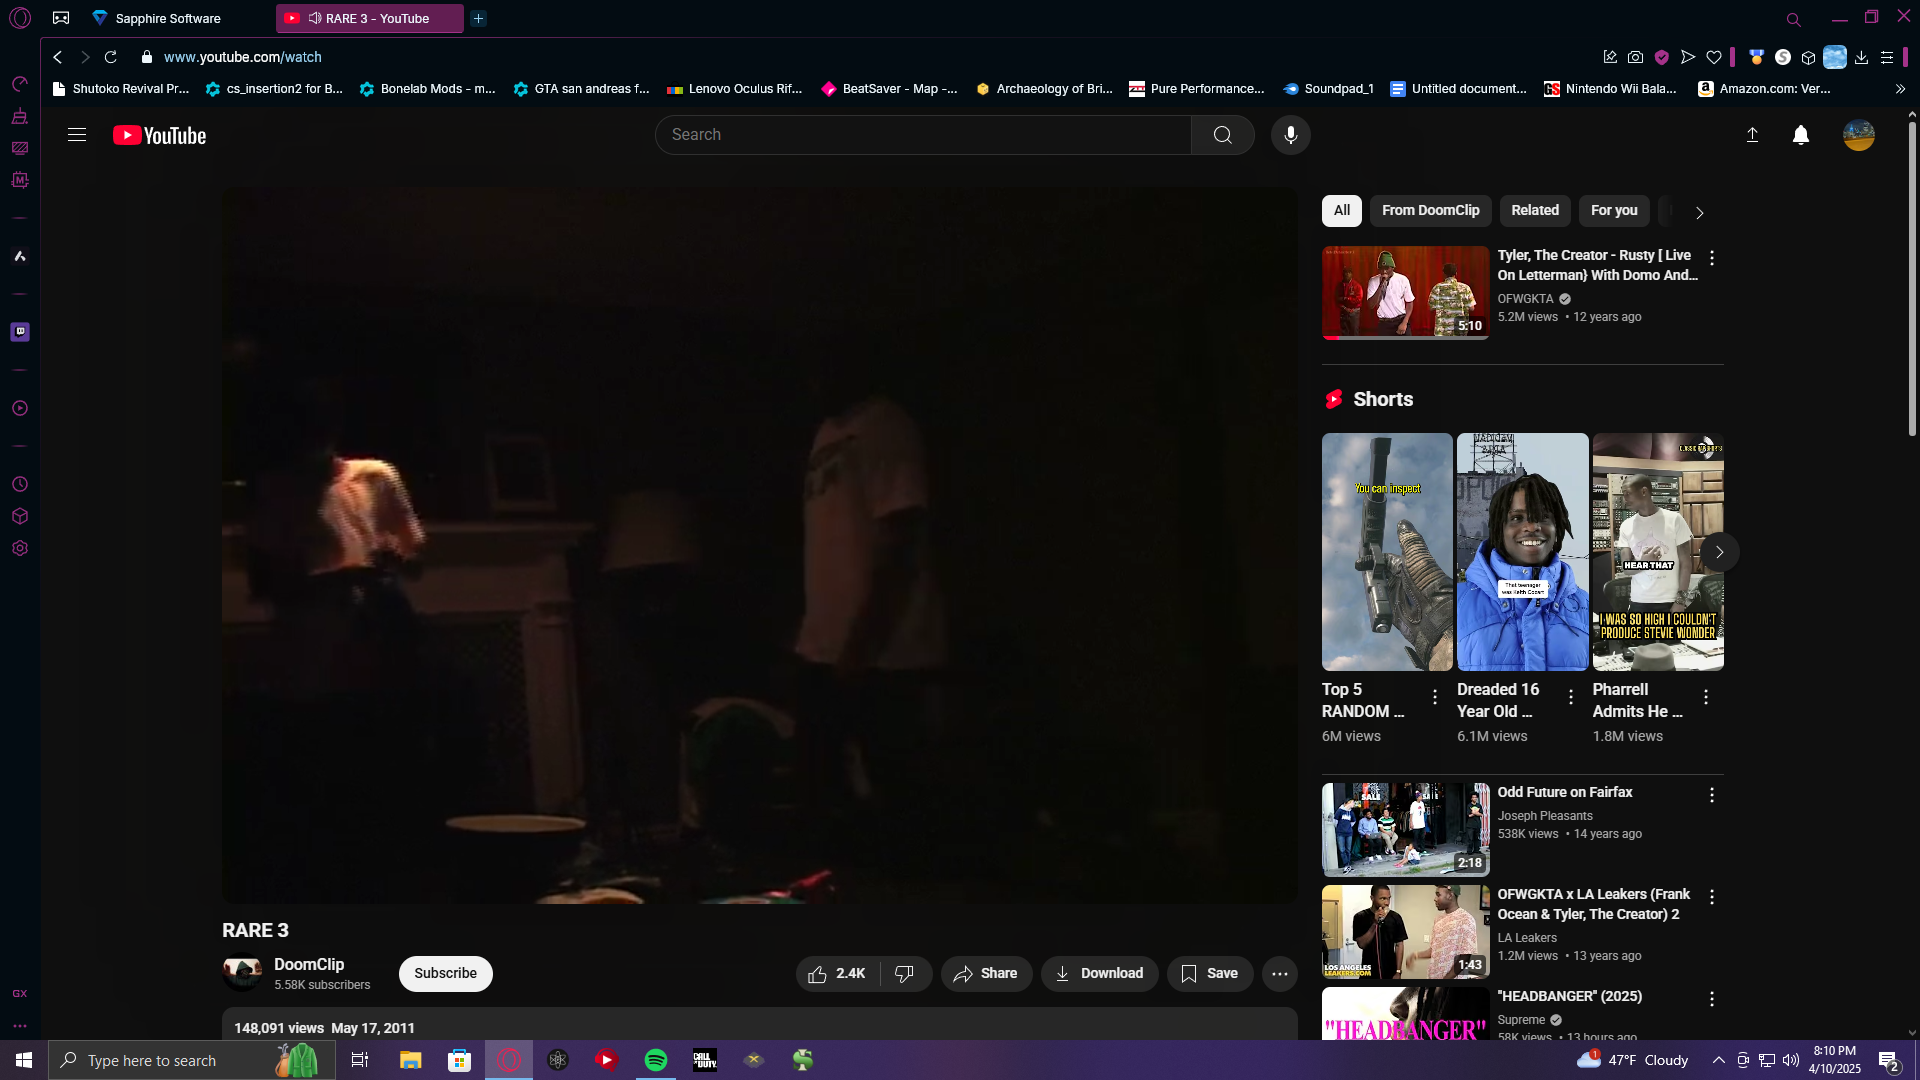Click the YouTube voice search microphone icon

coord(1290,135)
